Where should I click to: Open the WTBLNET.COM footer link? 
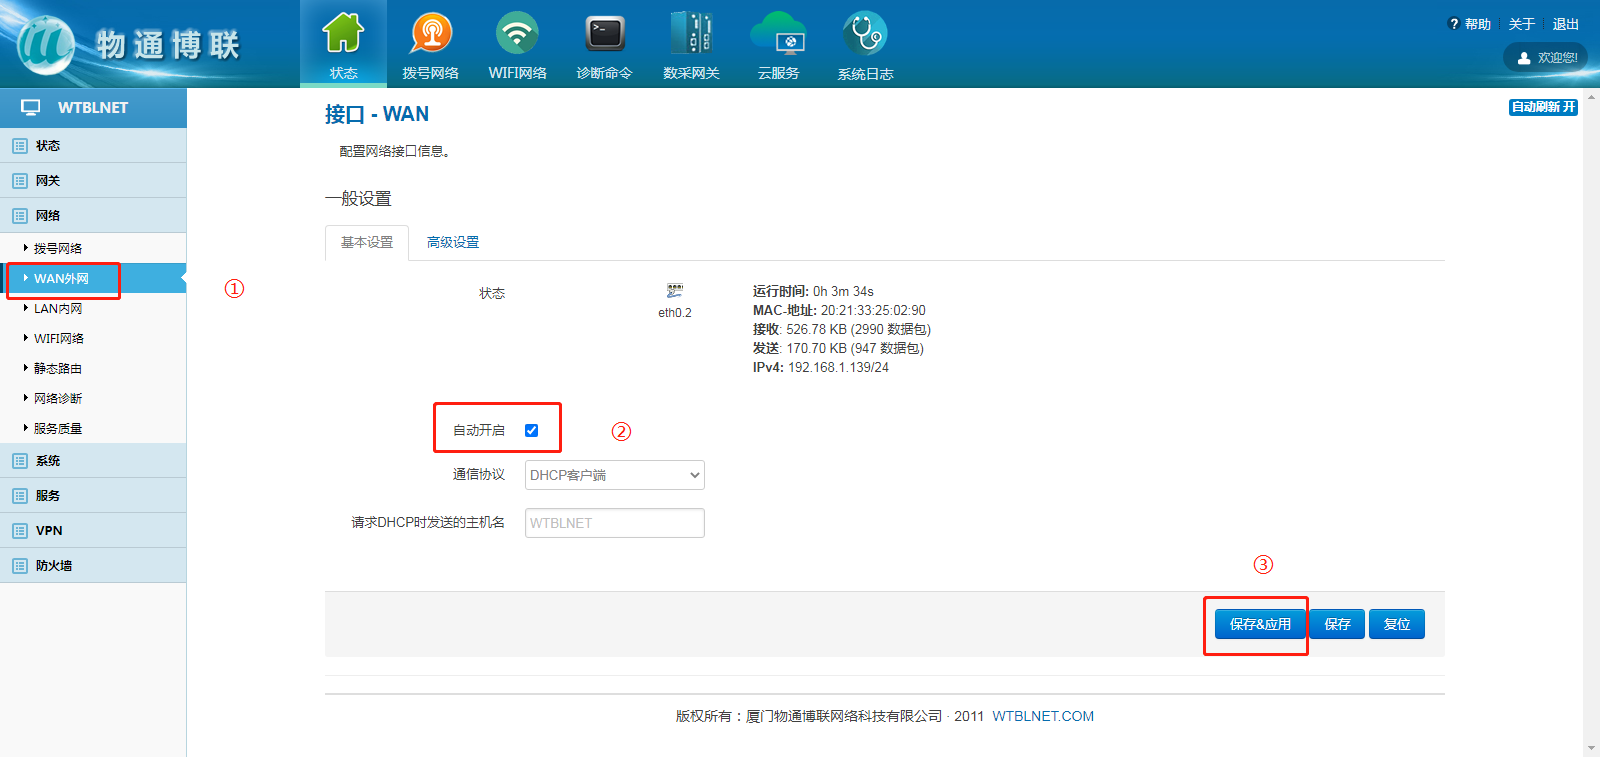1043,716
